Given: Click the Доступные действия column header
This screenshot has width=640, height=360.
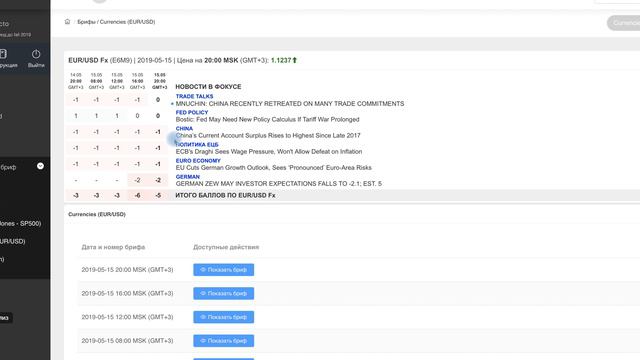Looking at the screenshot, I should point(226,247).
